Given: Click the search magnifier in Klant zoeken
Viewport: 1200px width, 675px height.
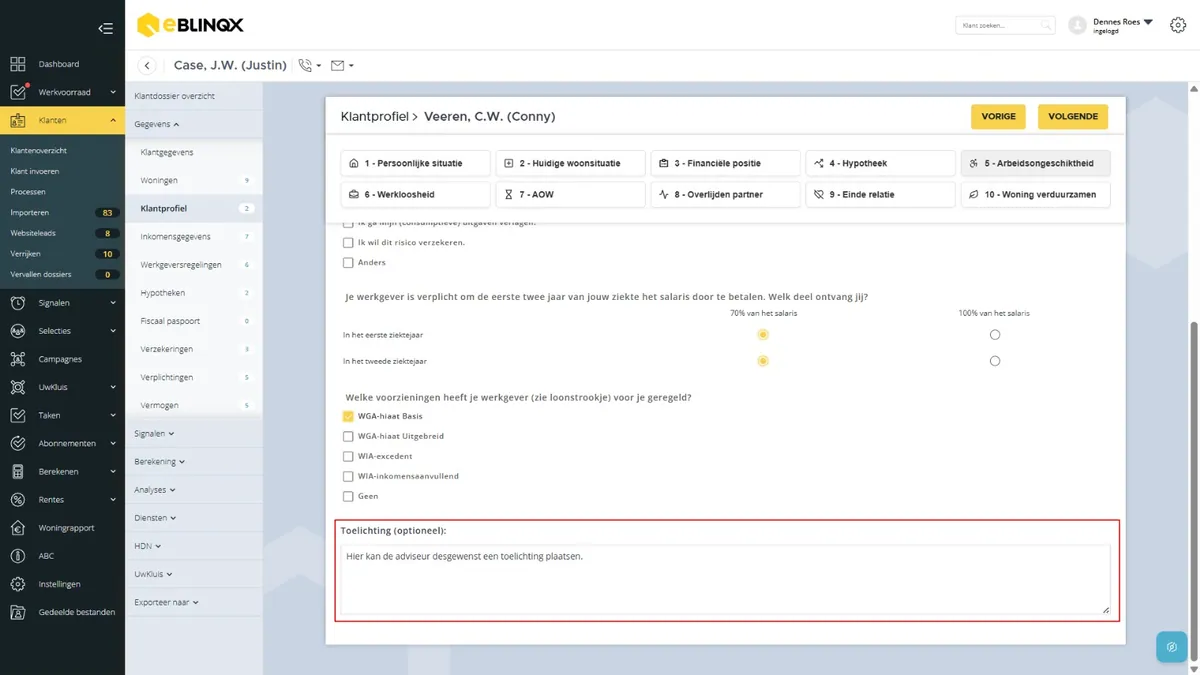Looking at the screenshot, I should [x=1045, y=25].
